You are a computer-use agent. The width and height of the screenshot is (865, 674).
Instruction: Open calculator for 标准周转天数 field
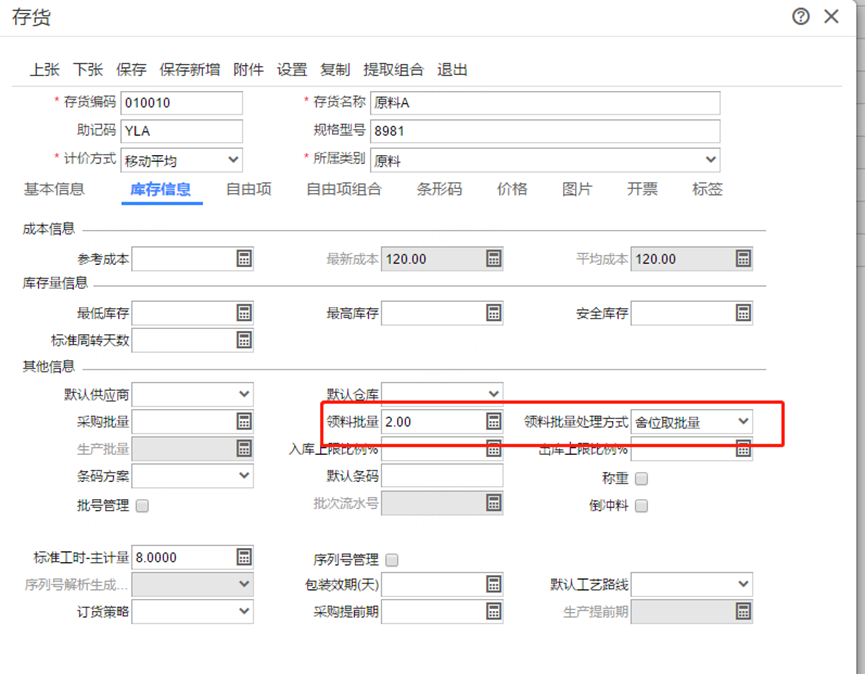(x=244, y=339)
